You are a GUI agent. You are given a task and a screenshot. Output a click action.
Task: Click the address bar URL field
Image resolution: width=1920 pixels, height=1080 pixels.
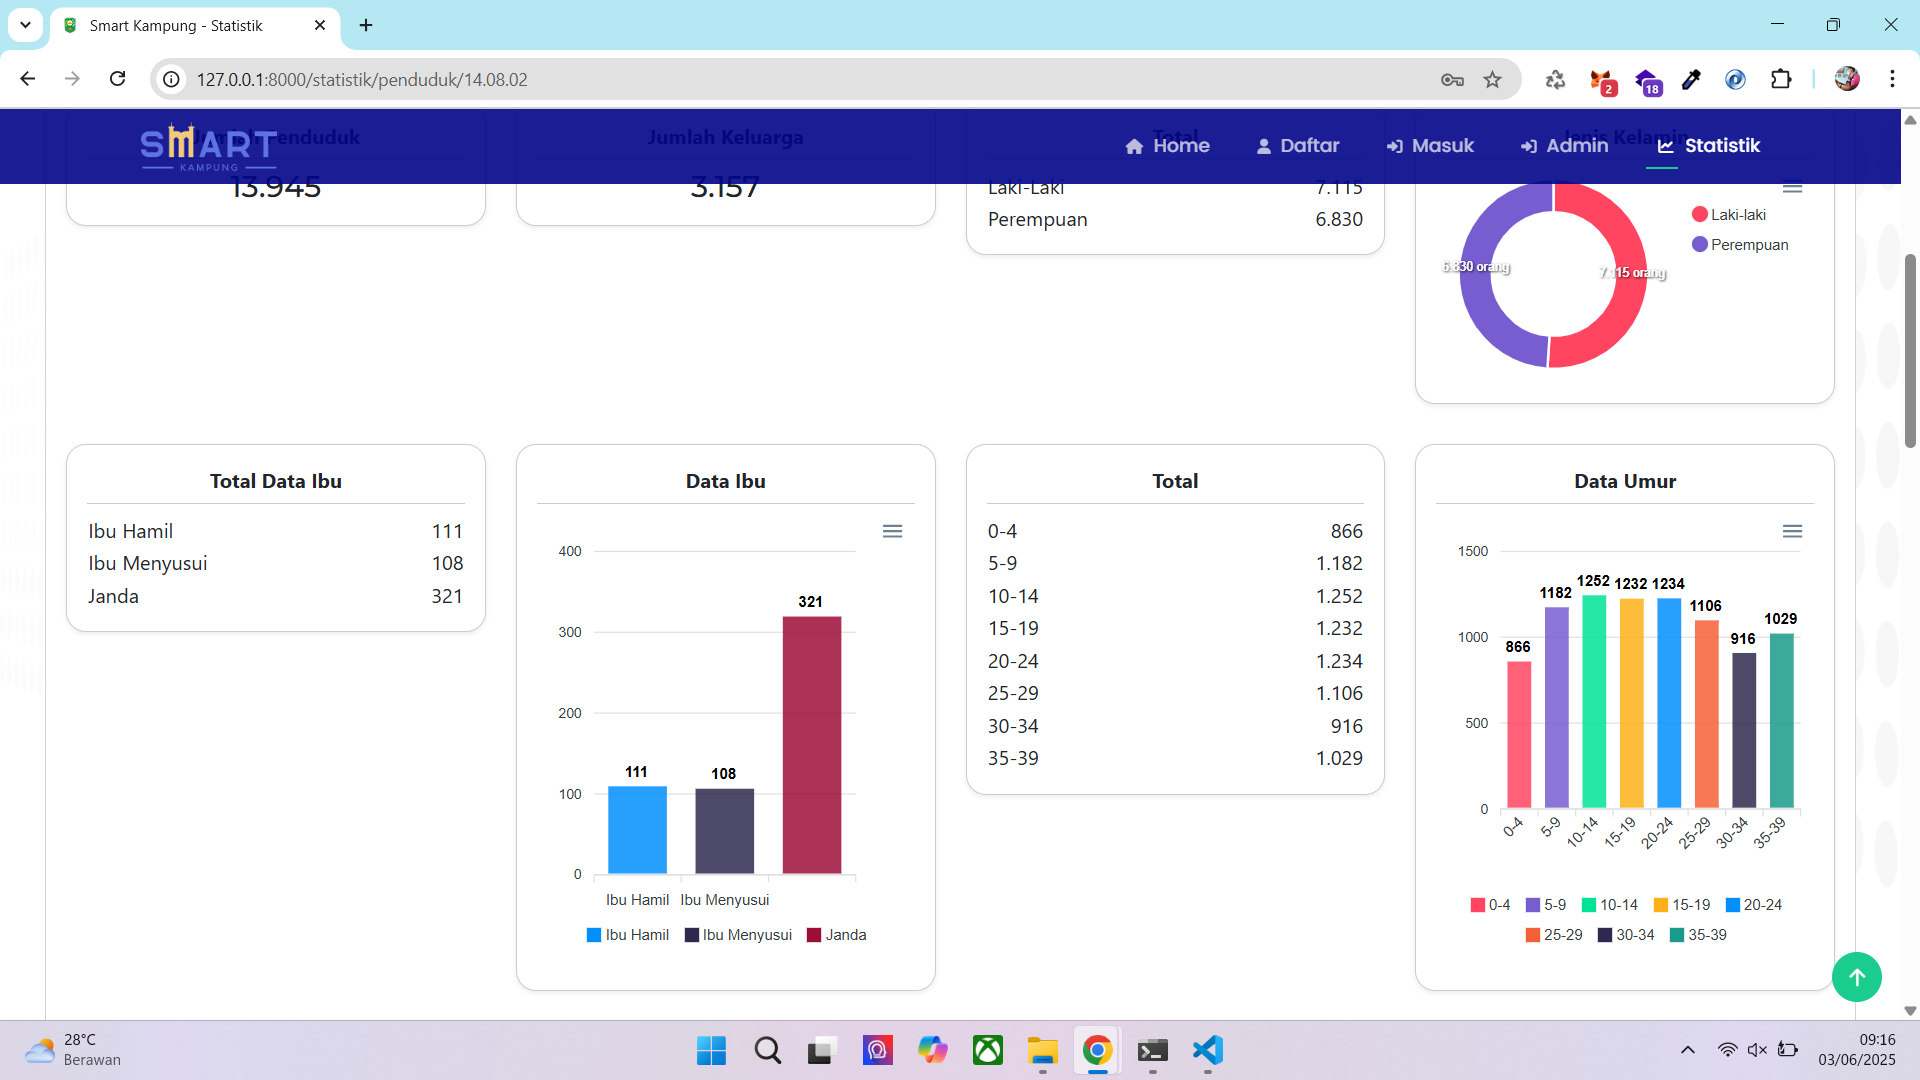[700, 80]
